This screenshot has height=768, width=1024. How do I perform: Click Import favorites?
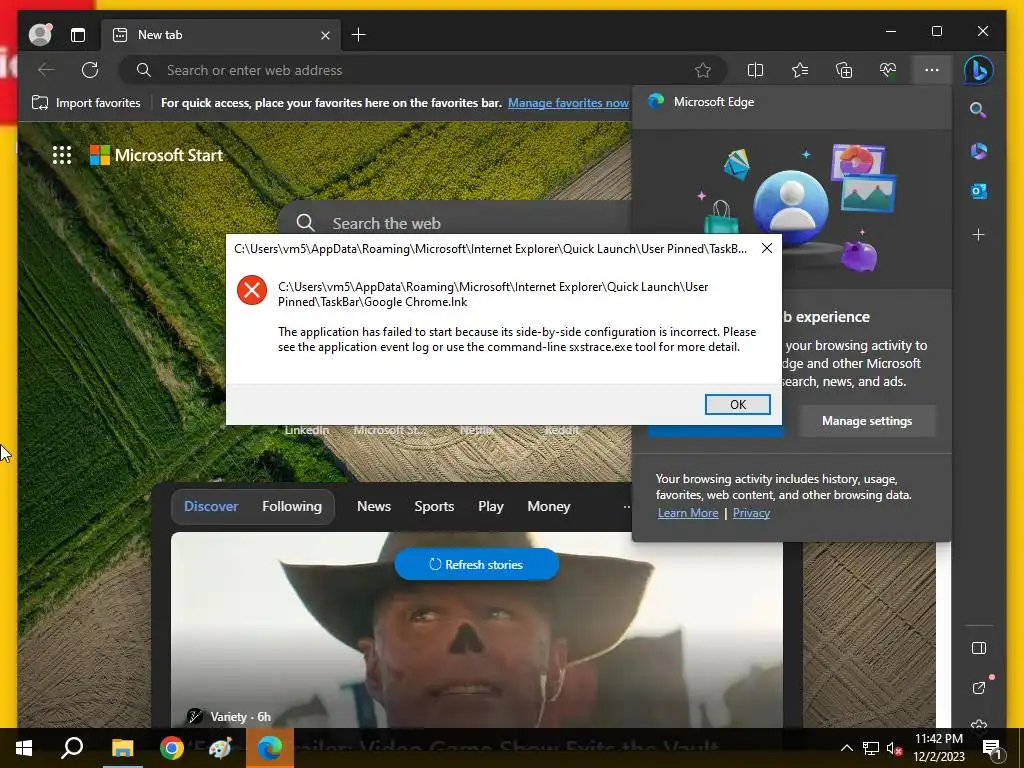(86, 103)
